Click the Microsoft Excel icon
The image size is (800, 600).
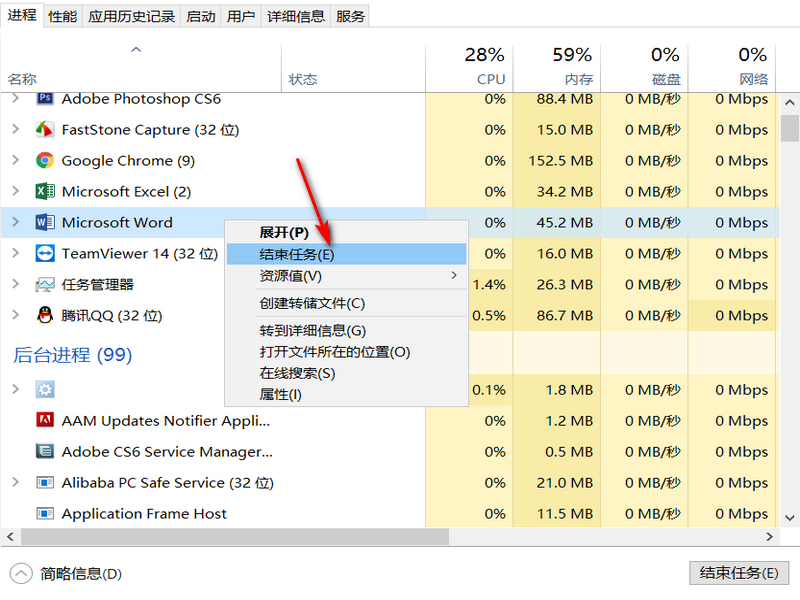pyautogui.click(x=44, y=192)
